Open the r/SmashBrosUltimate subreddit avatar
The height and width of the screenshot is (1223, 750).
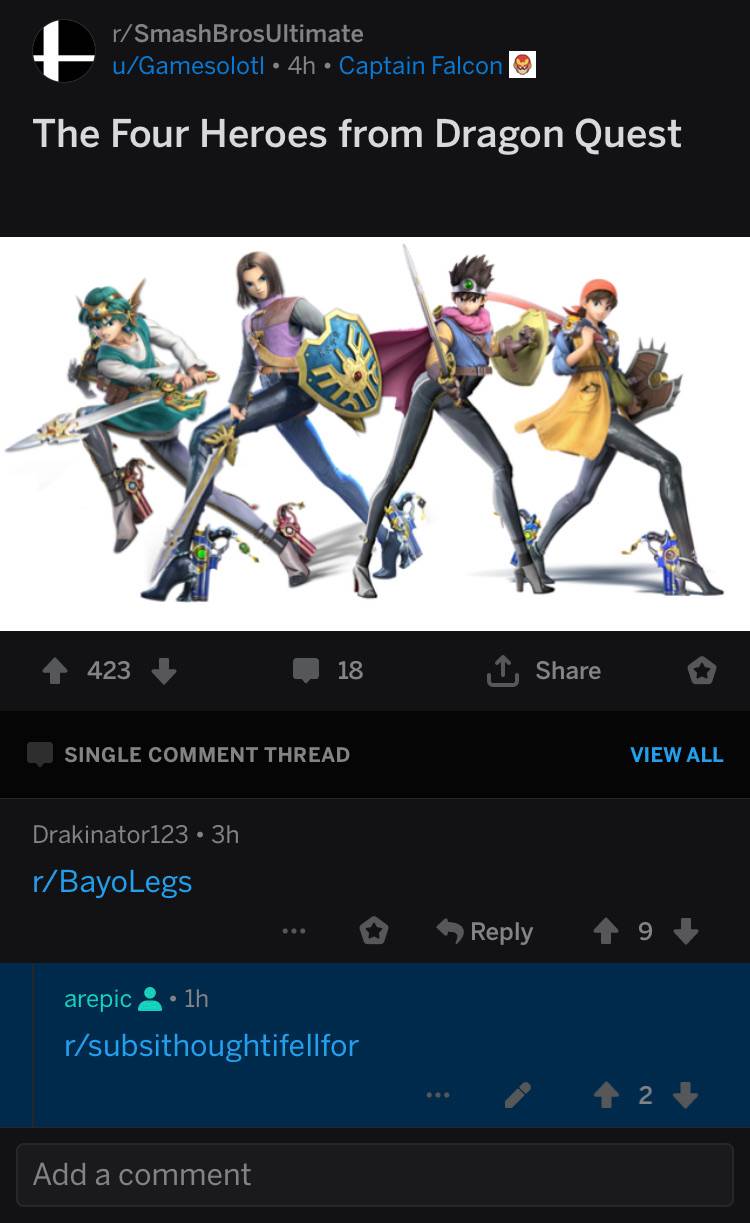[64, 51]
